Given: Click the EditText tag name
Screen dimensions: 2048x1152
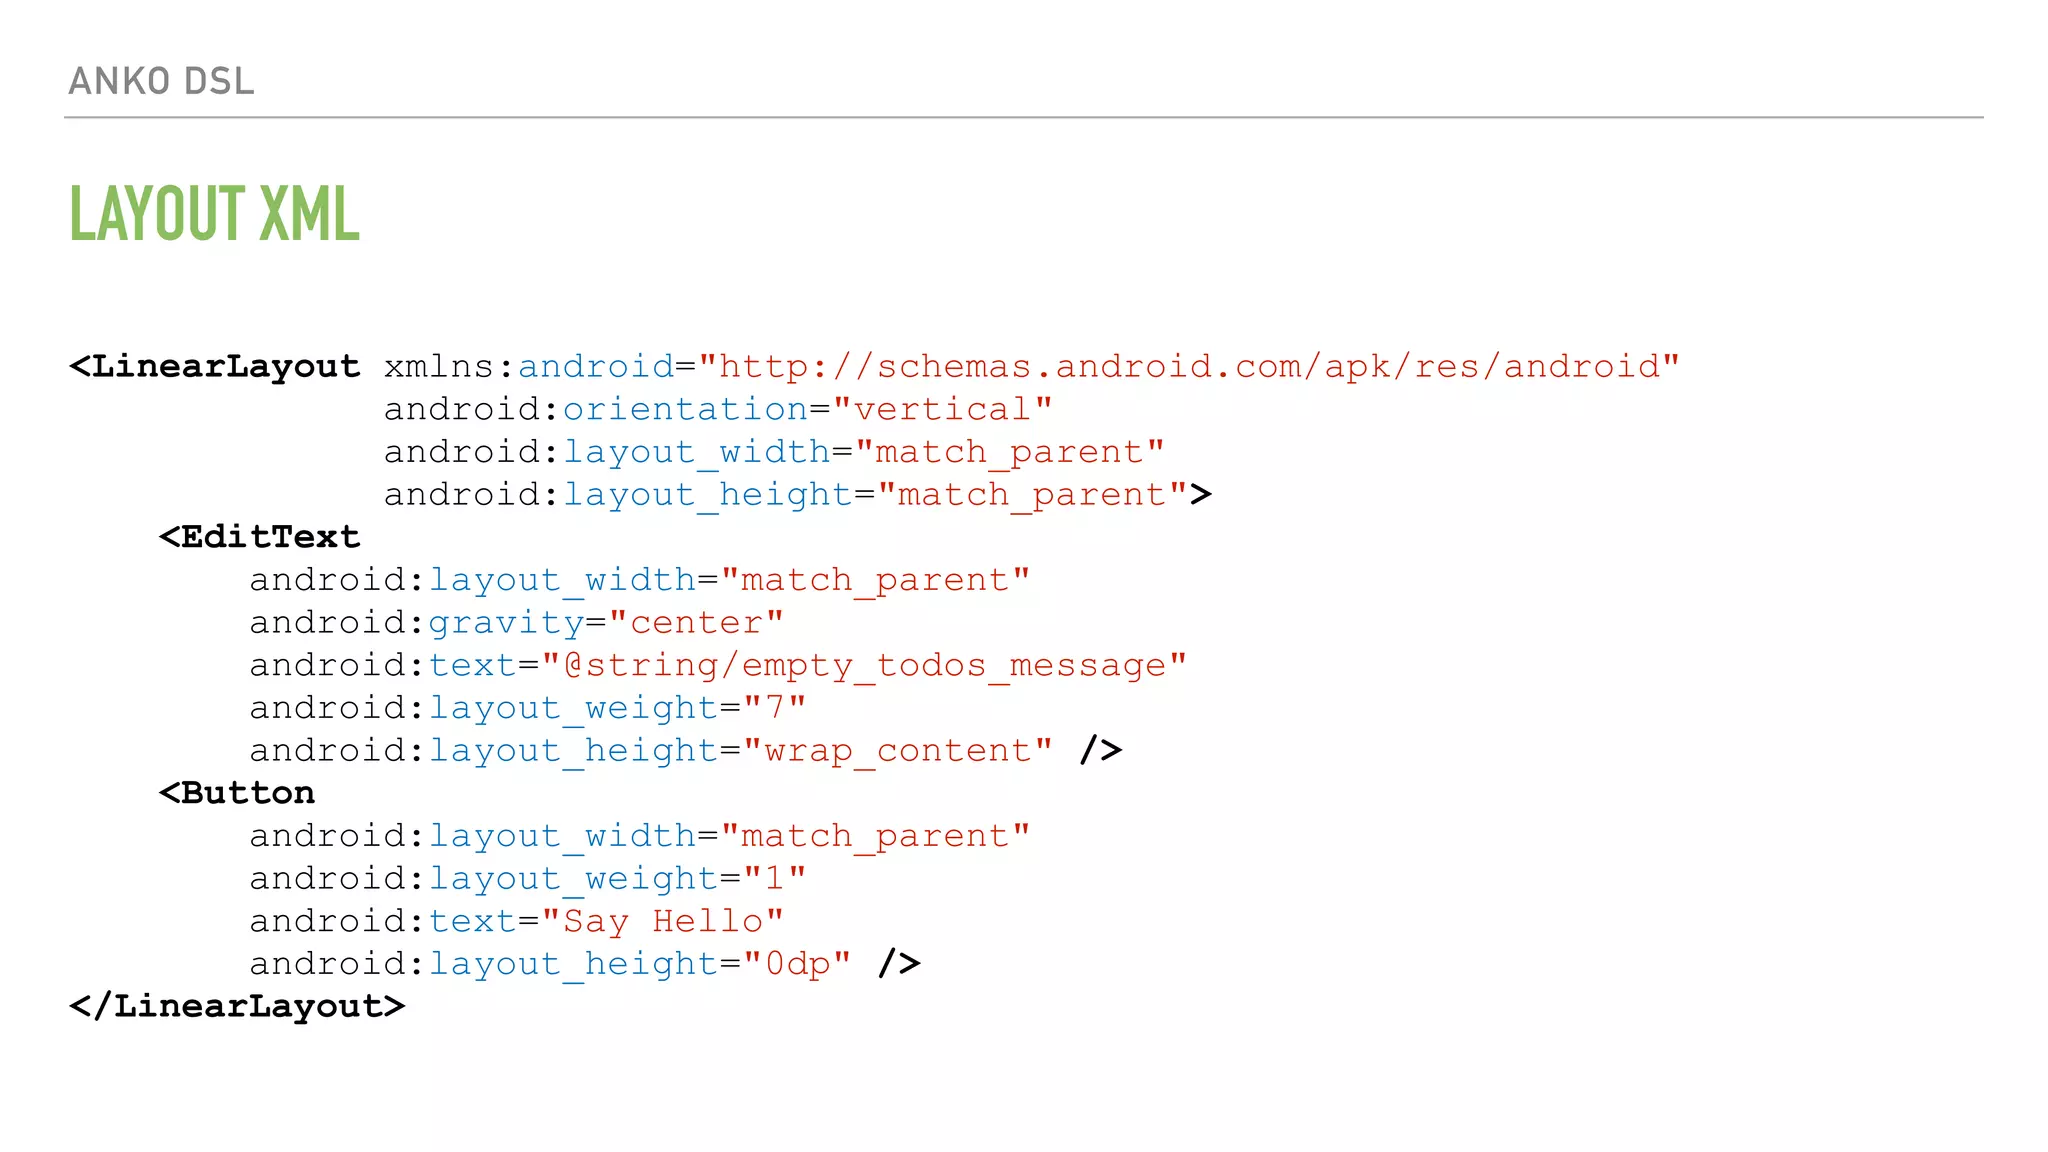Looking at the screenshot, I should tap(260, 537).
